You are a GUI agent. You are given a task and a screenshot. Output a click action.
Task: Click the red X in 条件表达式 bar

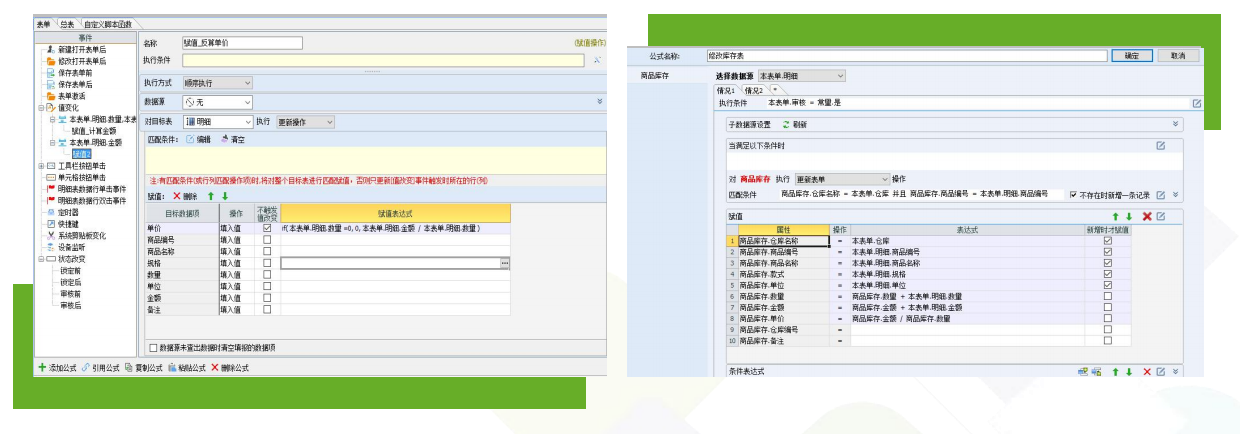tap(1146, 372)
